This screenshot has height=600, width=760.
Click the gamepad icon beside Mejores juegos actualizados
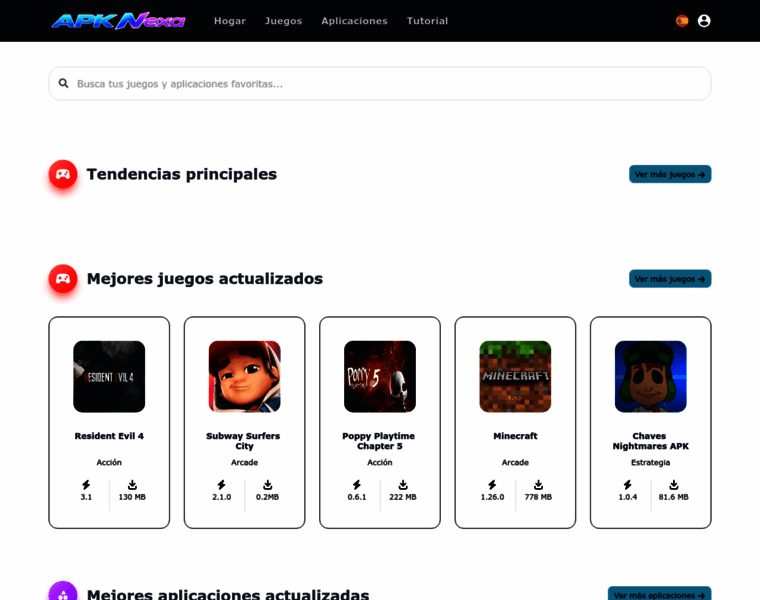click(63, 279)
